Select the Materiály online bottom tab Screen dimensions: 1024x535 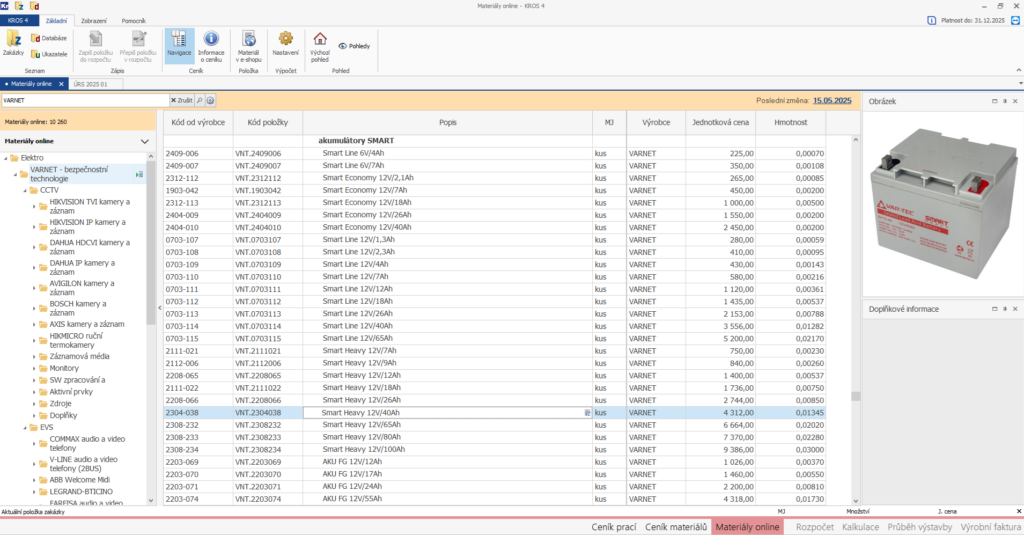click(x=747, y=527)
